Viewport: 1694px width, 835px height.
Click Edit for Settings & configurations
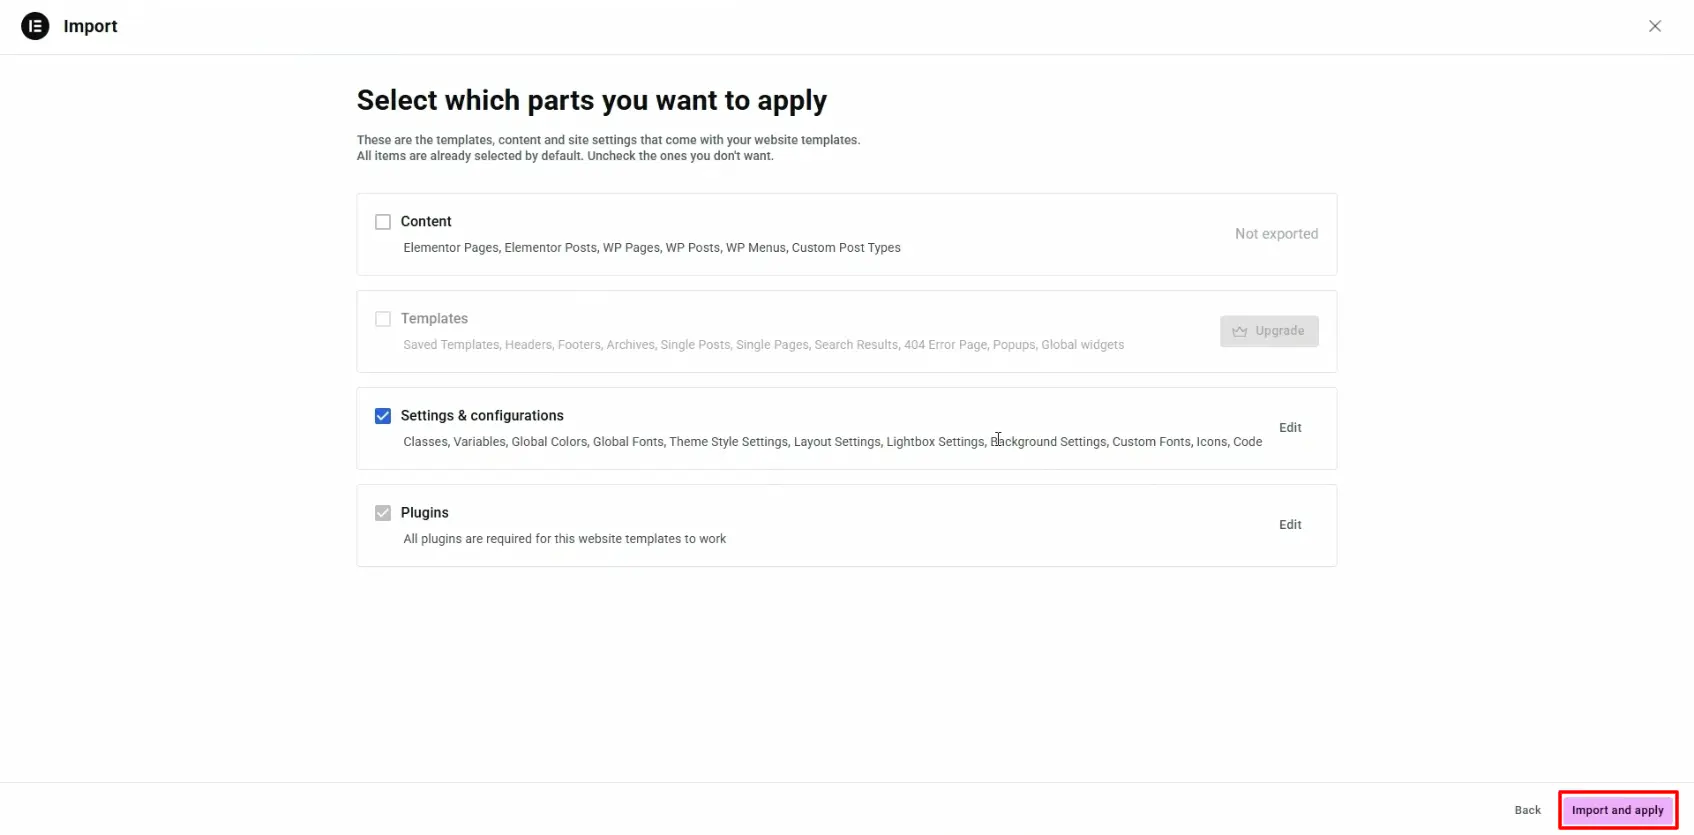coord(1290,428)
